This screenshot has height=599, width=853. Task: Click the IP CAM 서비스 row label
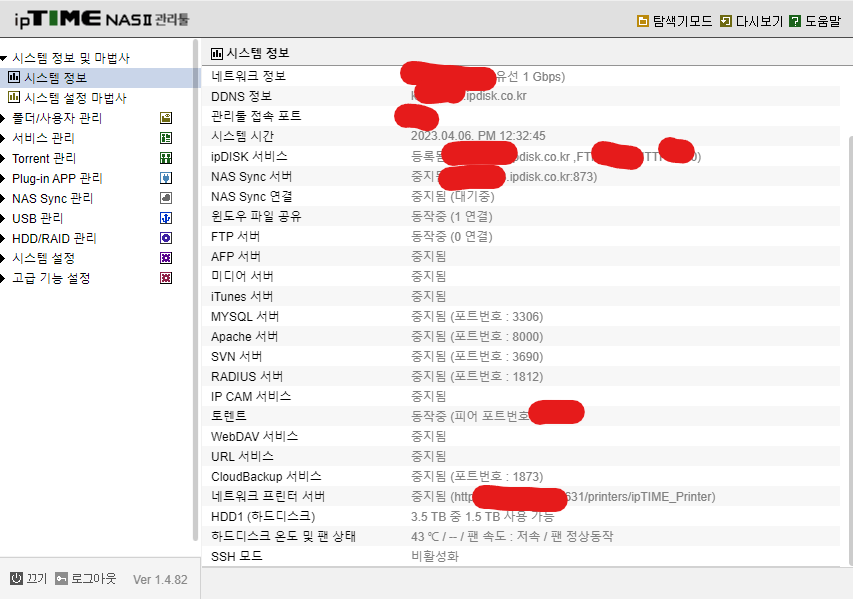click(251, 397)
